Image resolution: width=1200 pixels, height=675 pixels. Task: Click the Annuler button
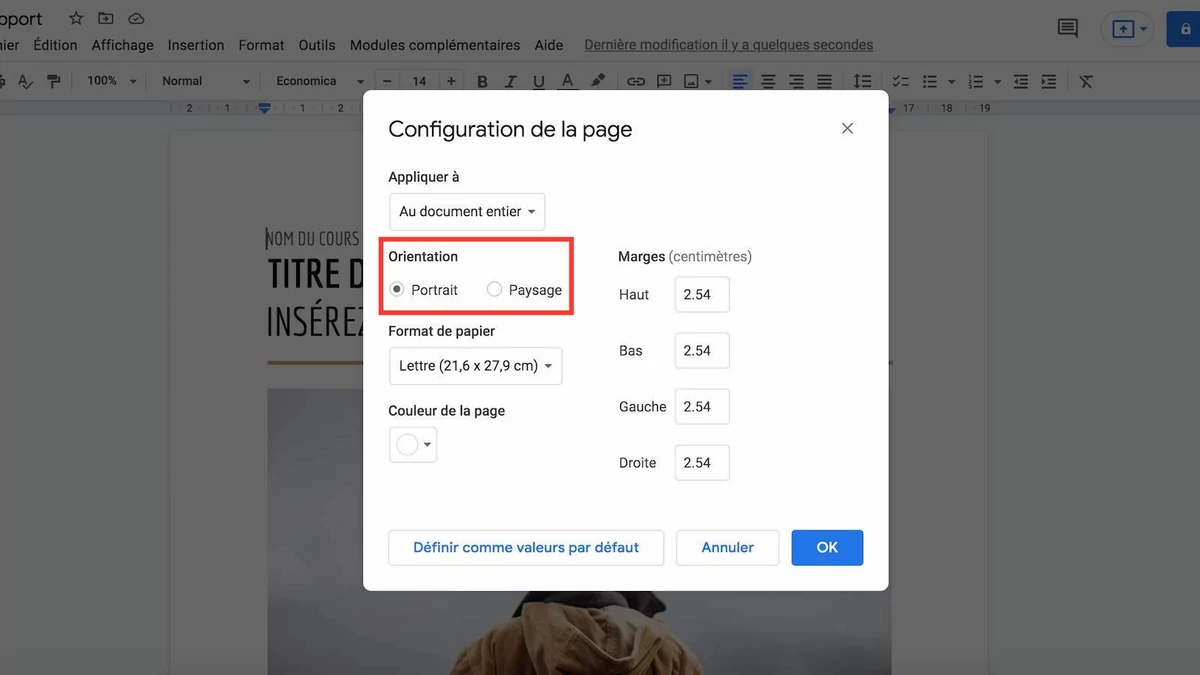point(728,548)
